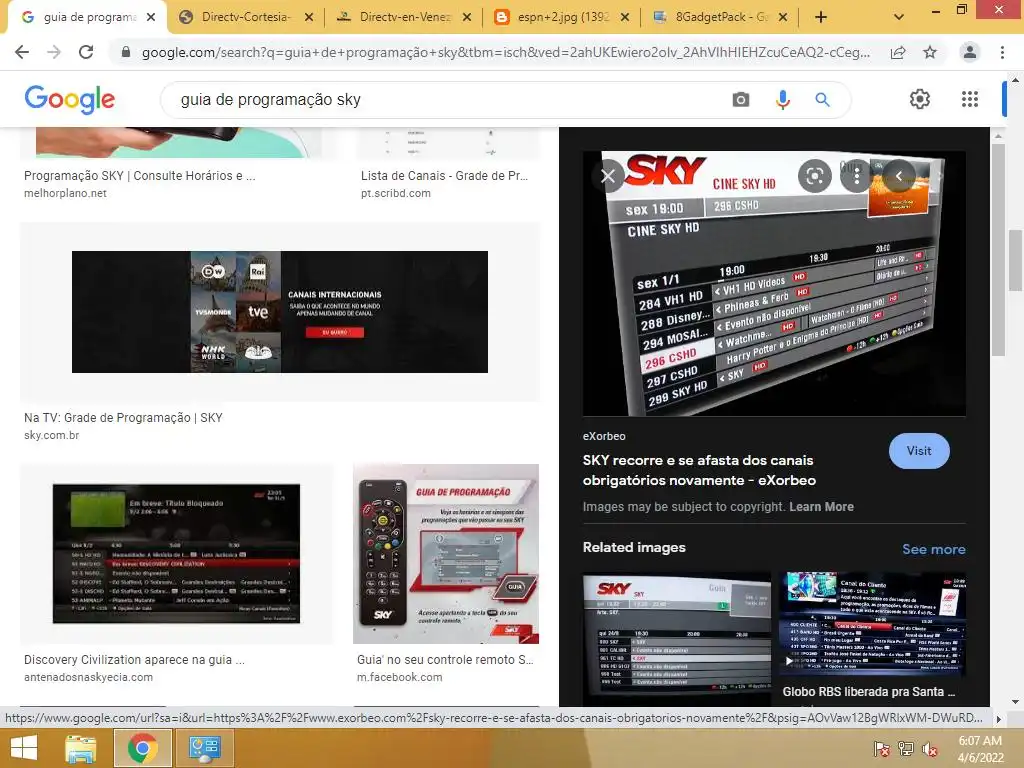Open Chrome's three-dot menu
The height and width of the screenshot is (768, 1024).
[1002, 52]
